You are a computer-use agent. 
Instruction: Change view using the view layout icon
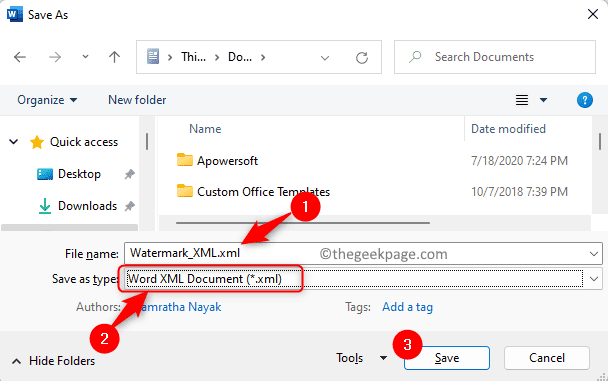pos(522,100)
